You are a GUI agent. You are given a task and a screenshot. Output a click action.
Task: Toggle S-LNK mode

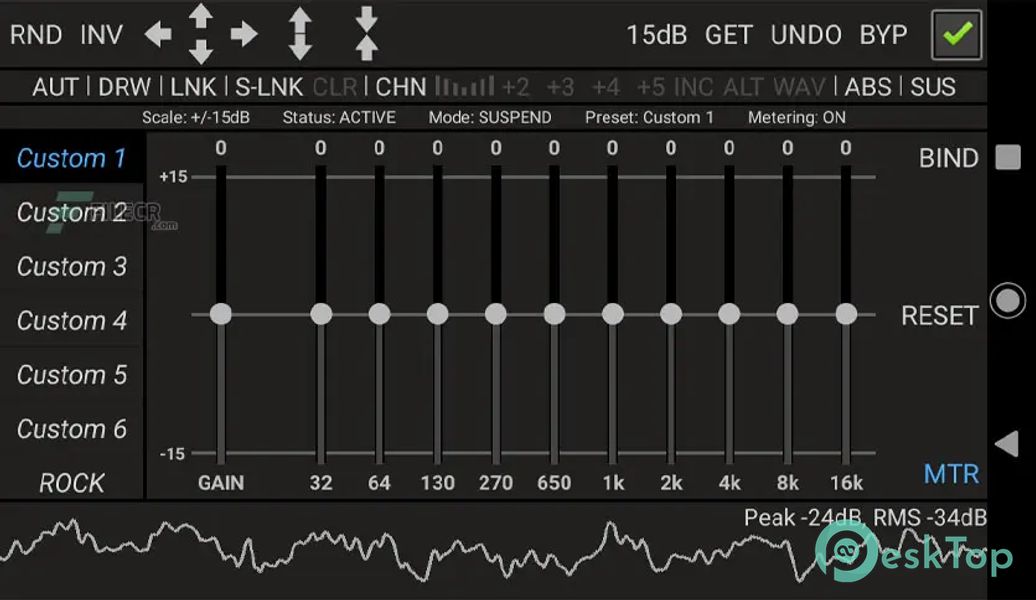pyautogui.click(x=269, y=87)
